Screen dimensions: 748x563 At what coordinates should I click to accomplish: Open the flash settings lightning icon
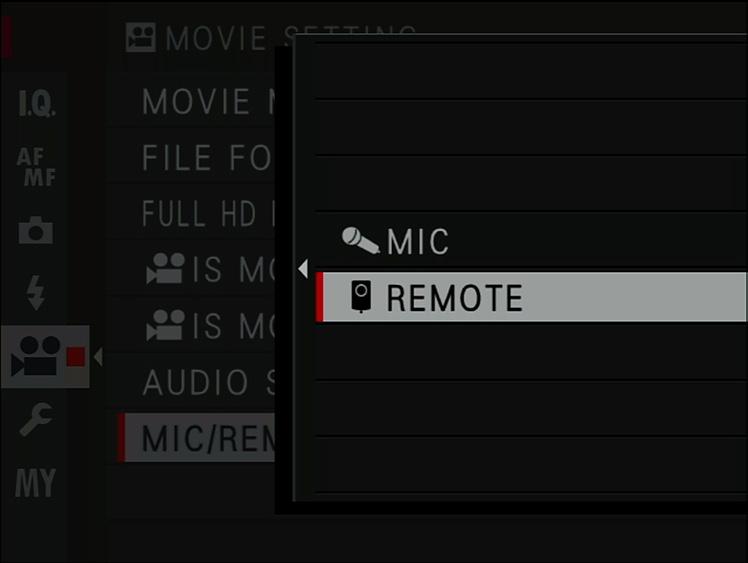tap(36, 292)
